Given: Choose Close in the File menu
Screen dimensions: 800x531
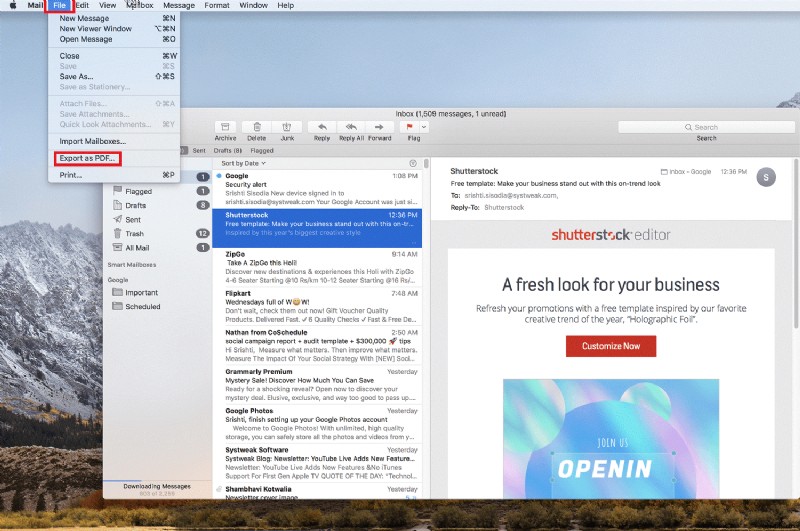Looking at the screenshot, I should pos(114,56).
